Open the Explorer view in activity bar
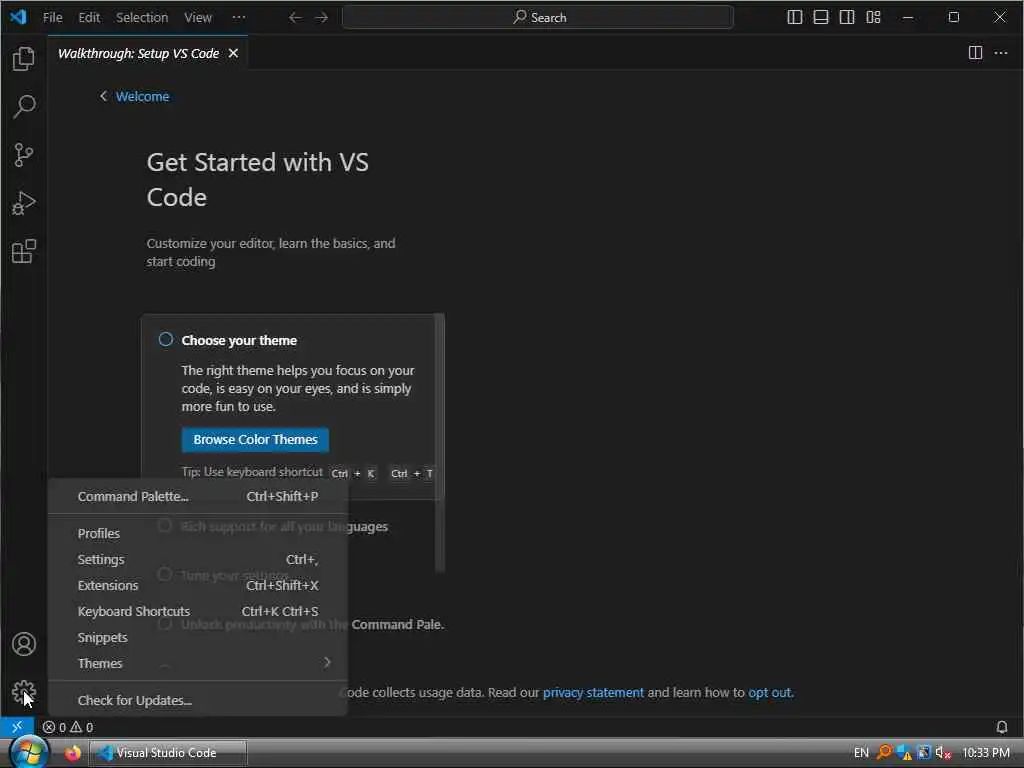 [x=24, y=59]
